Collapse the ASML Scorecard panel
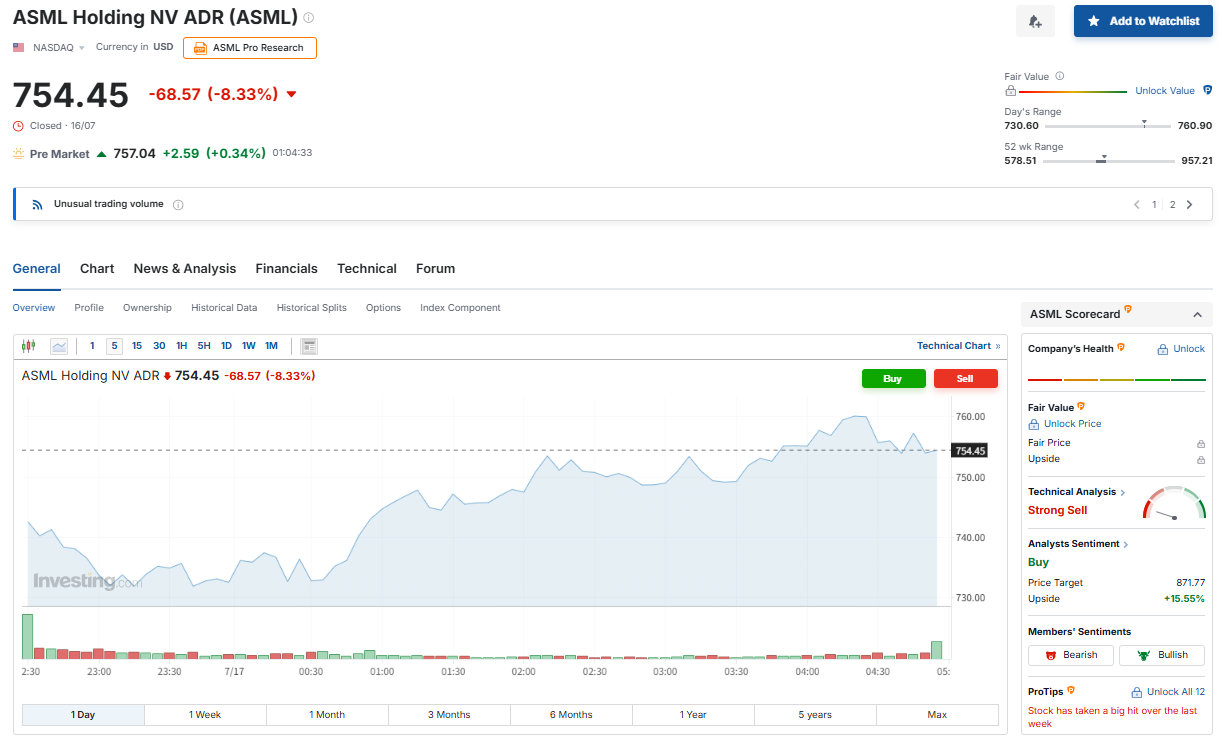This screenshot has height=736, width=1222. coord(1197,315)
